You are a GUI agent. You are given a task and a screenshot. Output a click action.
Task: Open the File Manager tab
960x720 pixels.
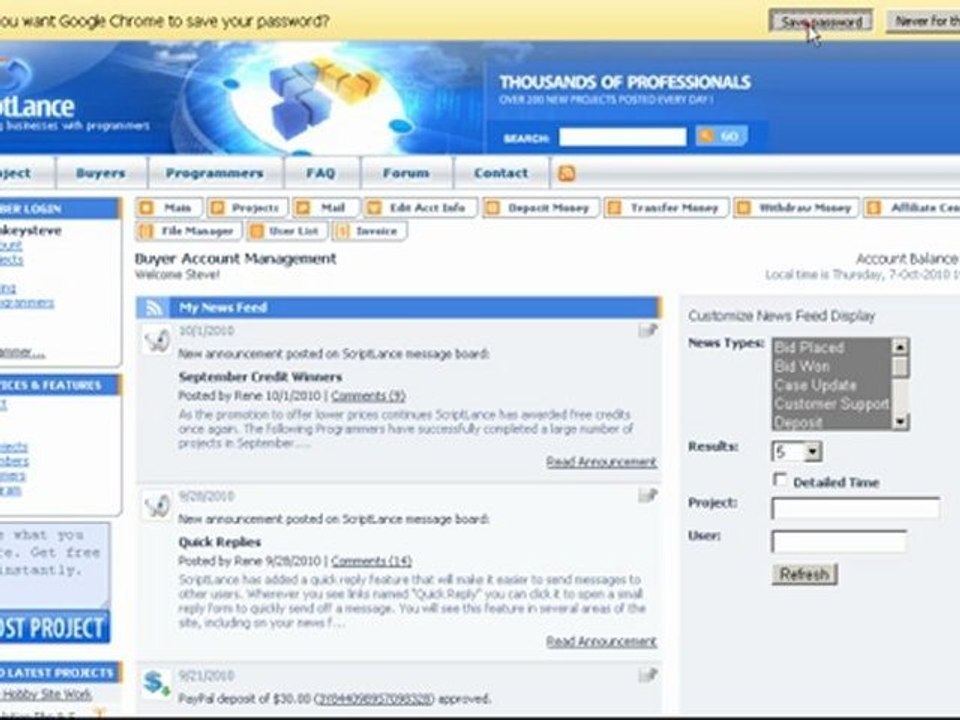[x=189, y=231]
